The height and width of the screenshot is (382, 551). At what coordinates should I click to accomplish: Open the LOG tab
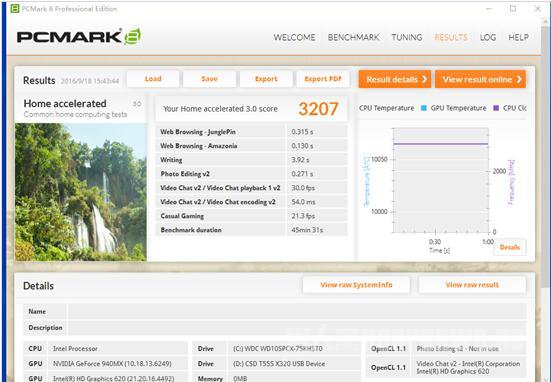coord(488,37)
